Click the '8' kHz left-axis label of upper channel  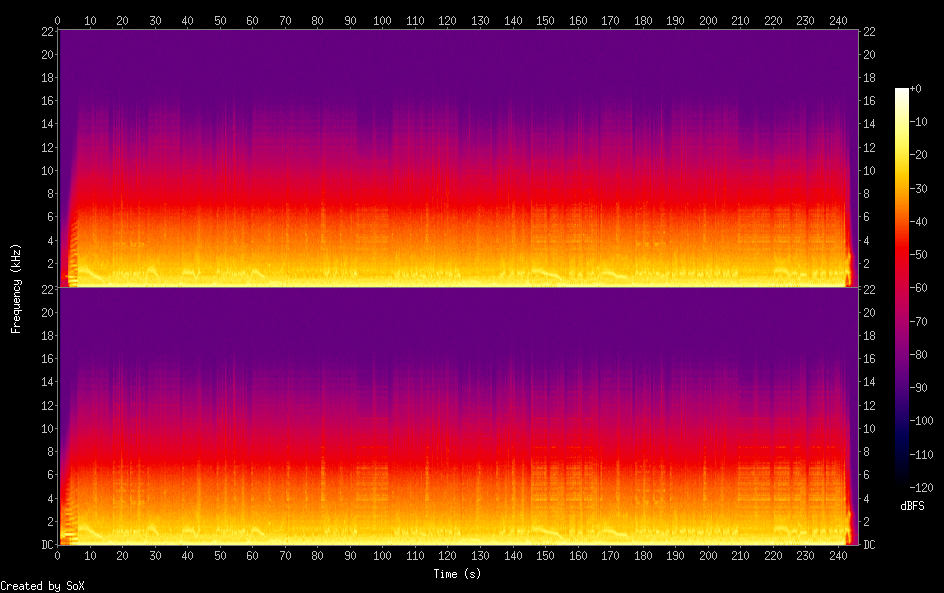point(51,193)
